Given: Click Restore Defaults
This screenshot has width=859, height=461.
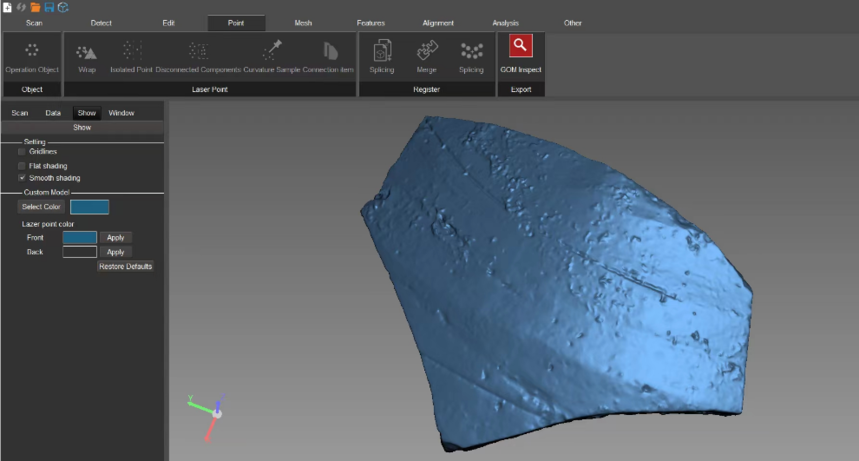Looking at the screenshot, I should click(125, 266).
